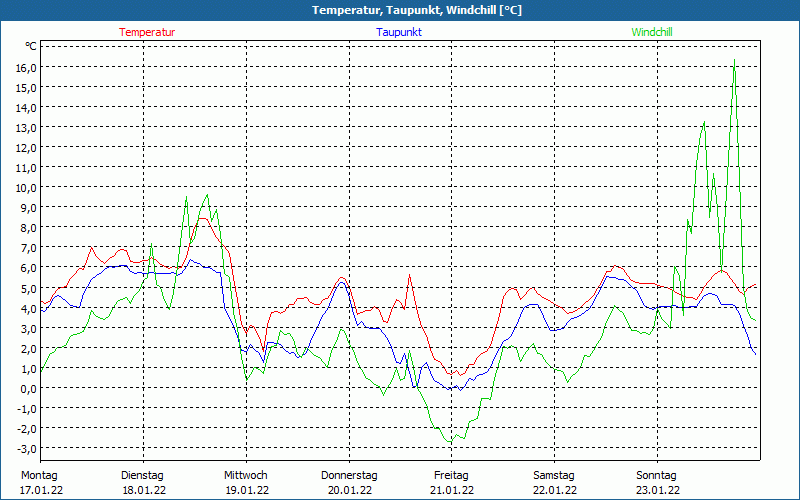
Task: Click the 6,0 y-axis value
Action: [29, 267]
